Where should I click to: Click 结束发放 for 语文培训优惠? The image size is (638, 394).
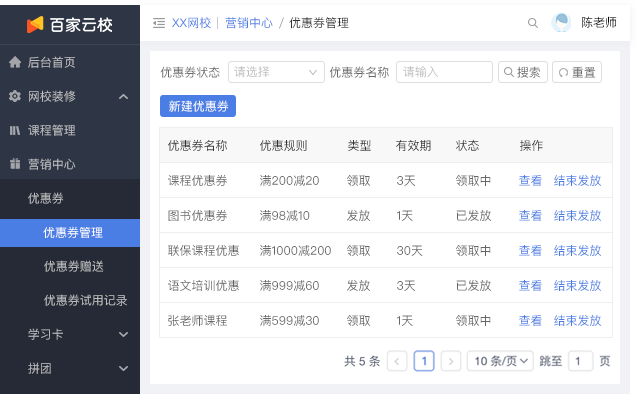578,285
